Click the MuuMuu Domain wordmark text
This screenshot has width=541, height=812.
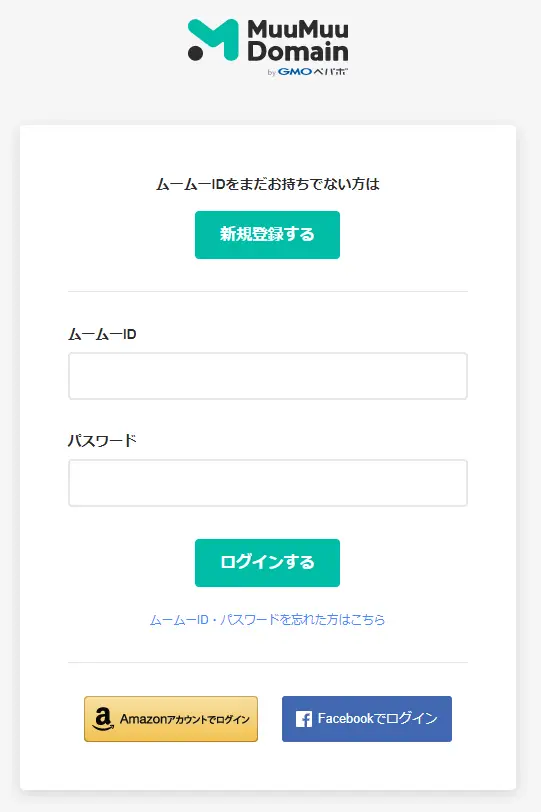pos(298,41)
